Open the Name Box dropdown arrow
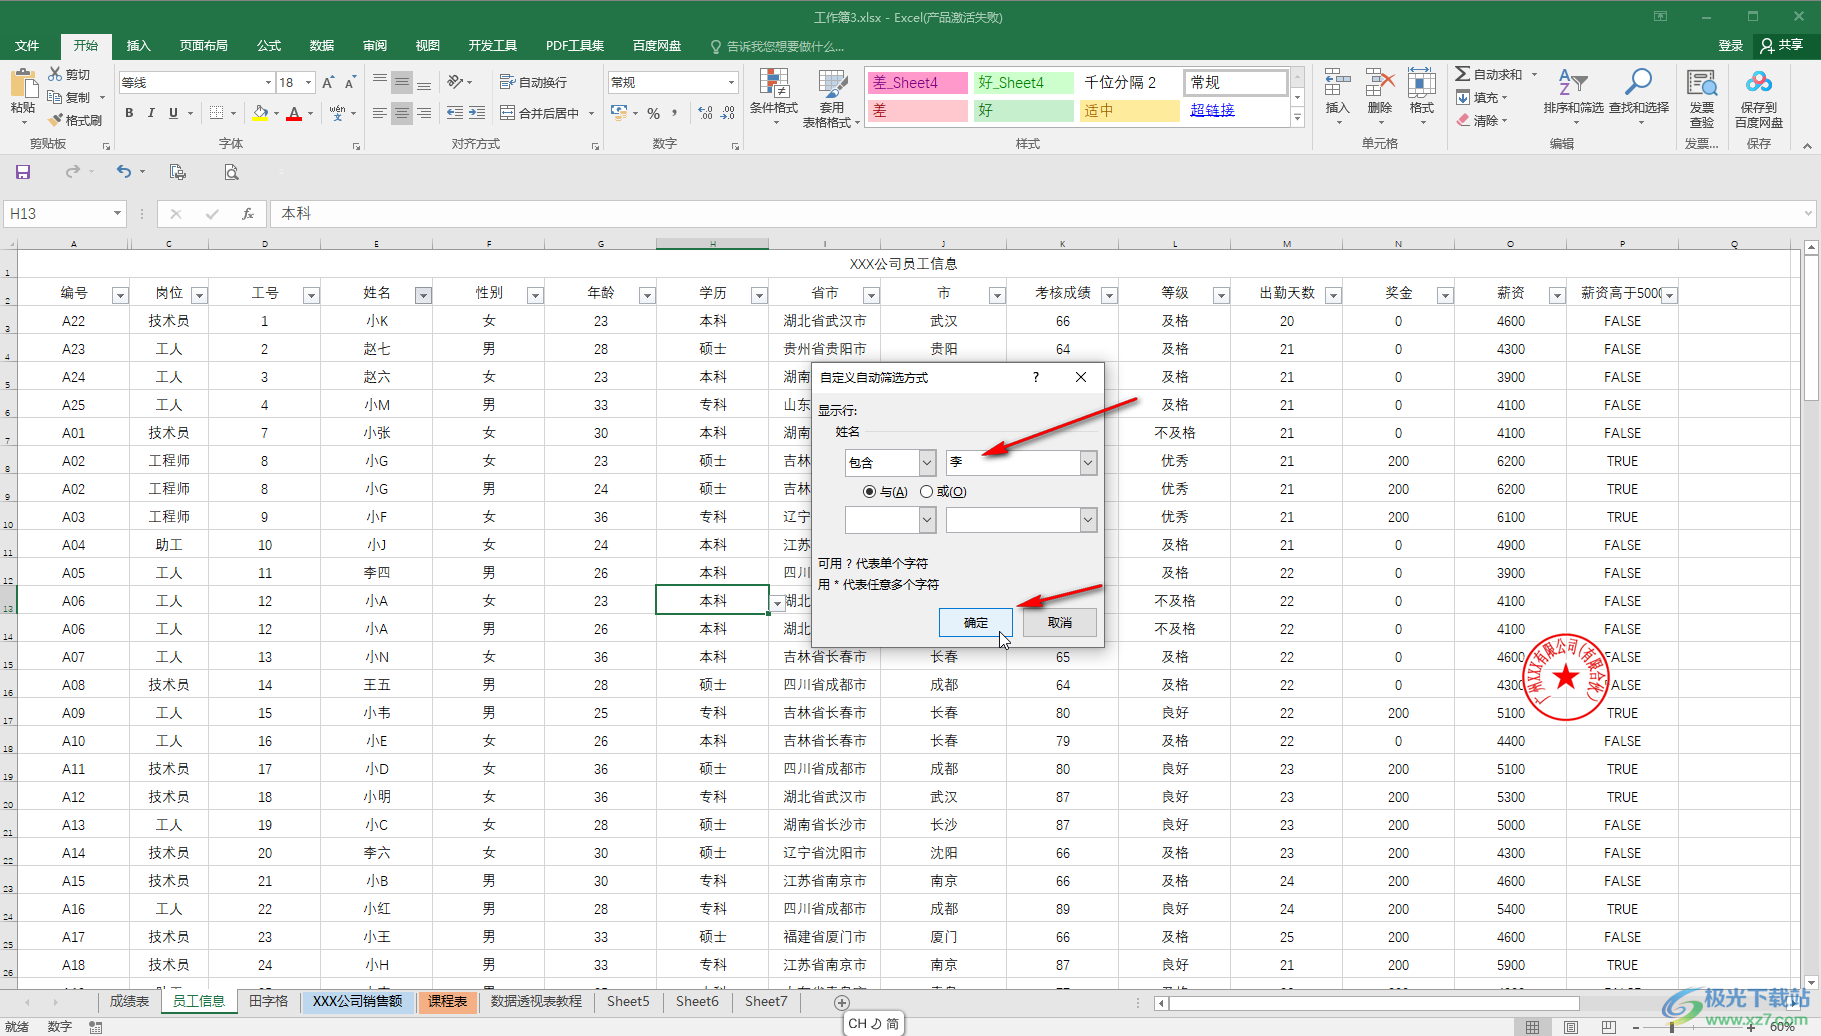 [117, 214]
